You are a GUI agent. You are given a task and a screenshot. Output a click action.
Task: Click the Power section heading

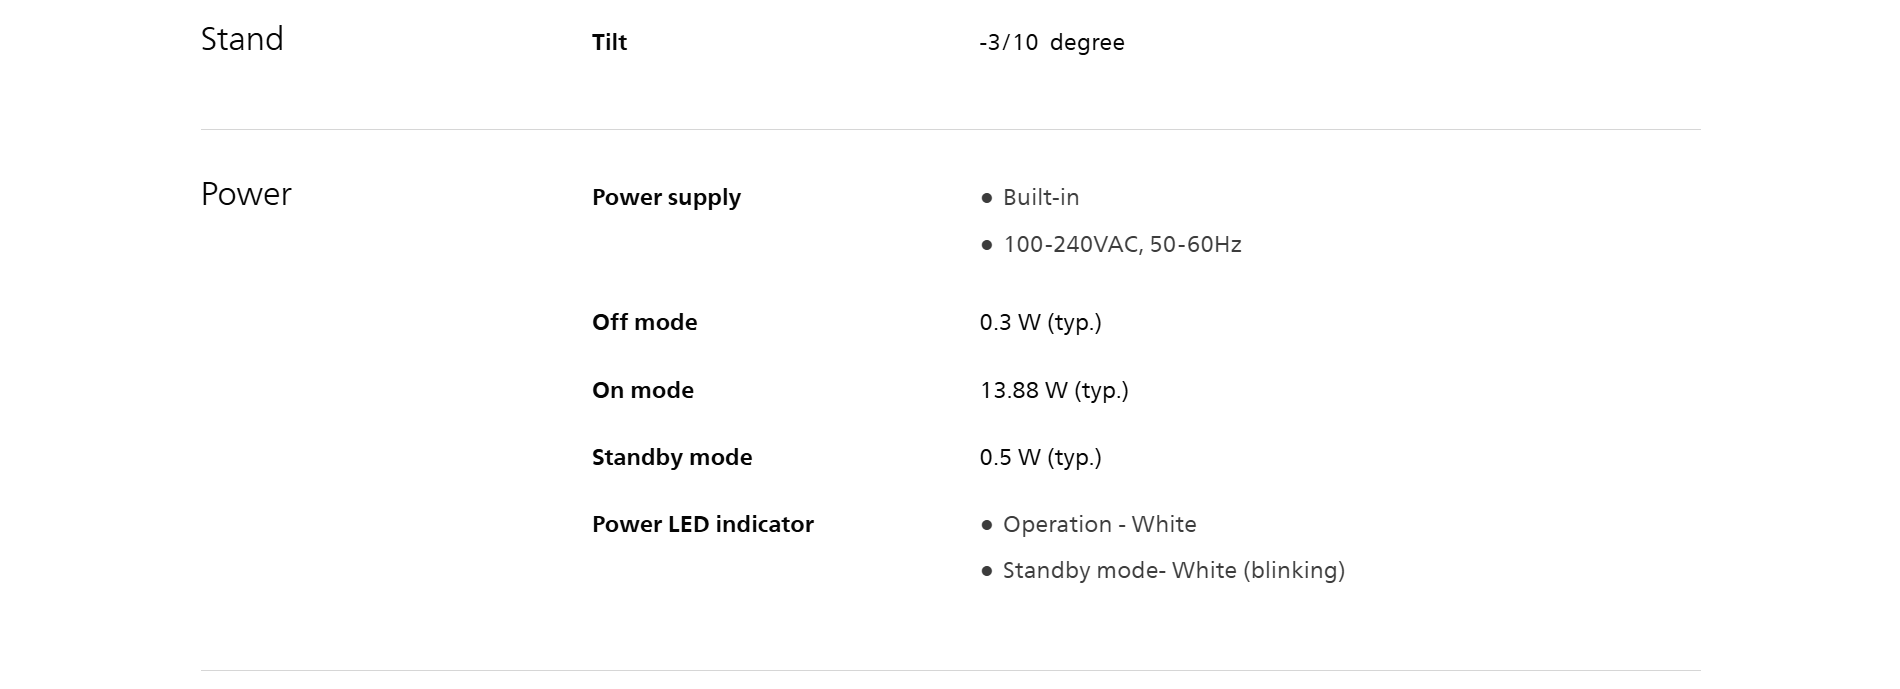[x=246, y=194]
